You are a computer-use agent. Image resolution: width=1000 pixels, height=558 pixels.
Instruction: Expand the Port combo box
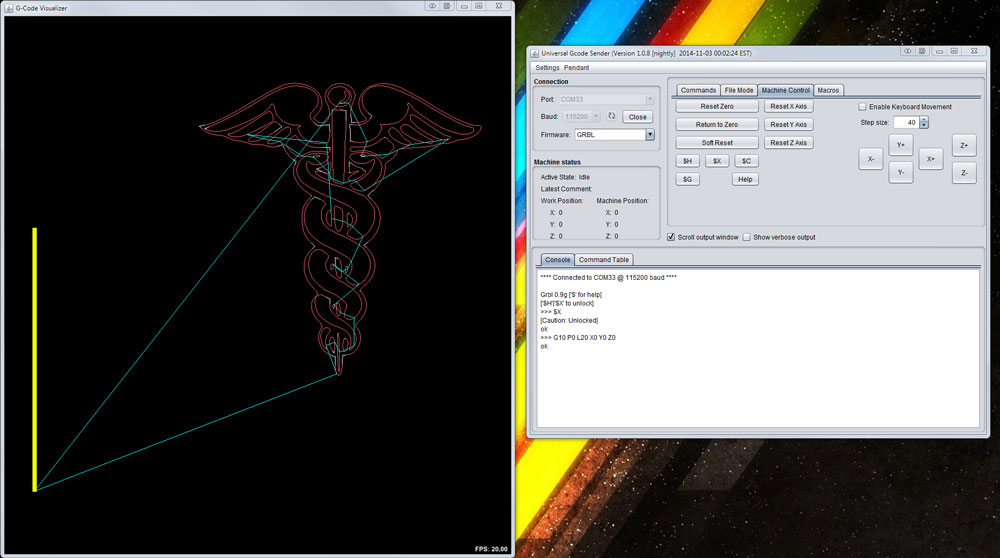pyautogui.click(x=650, y=99)
